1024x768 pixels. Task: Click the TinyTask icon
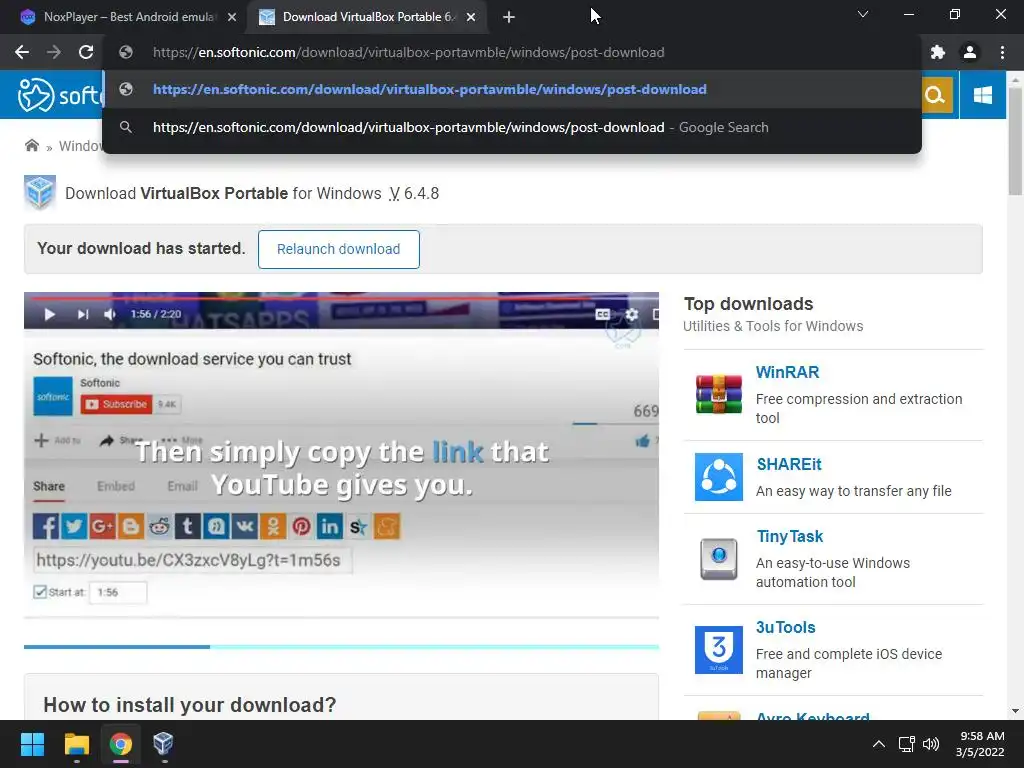pos(718,559)
